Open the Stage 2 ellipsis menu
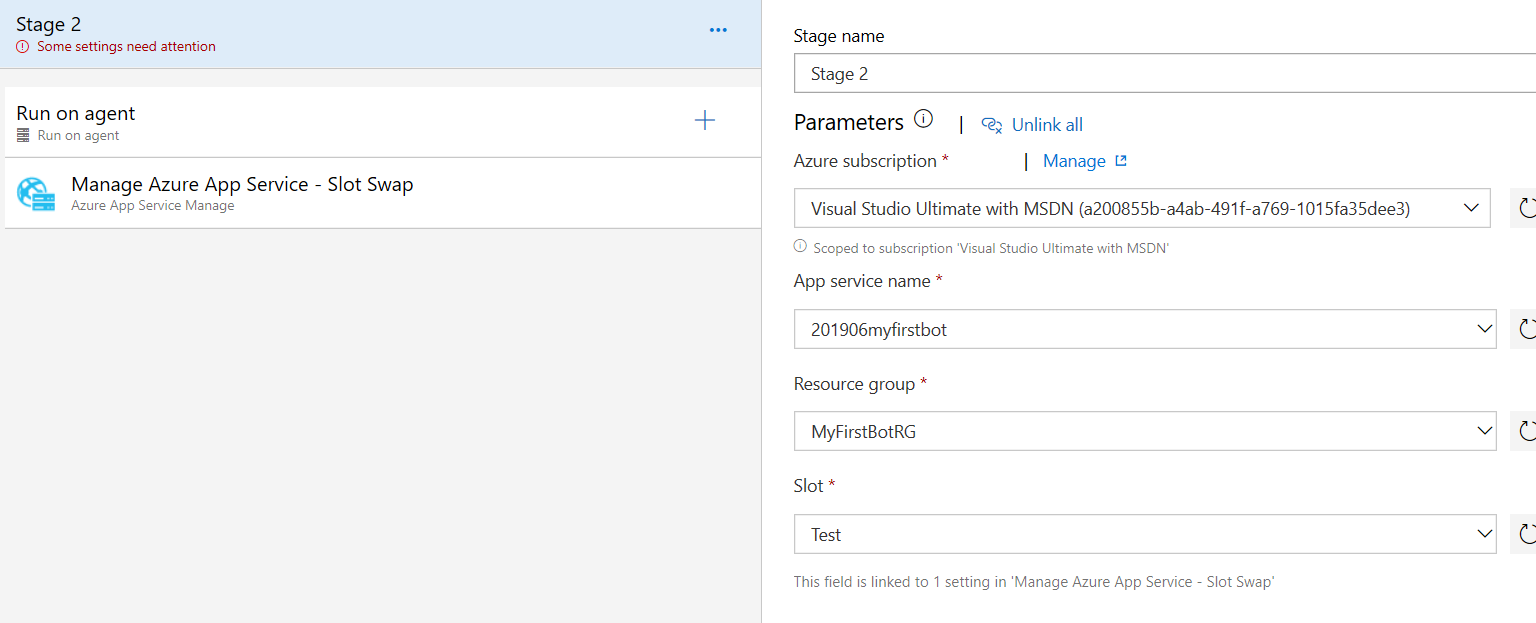 click(718, 30)
